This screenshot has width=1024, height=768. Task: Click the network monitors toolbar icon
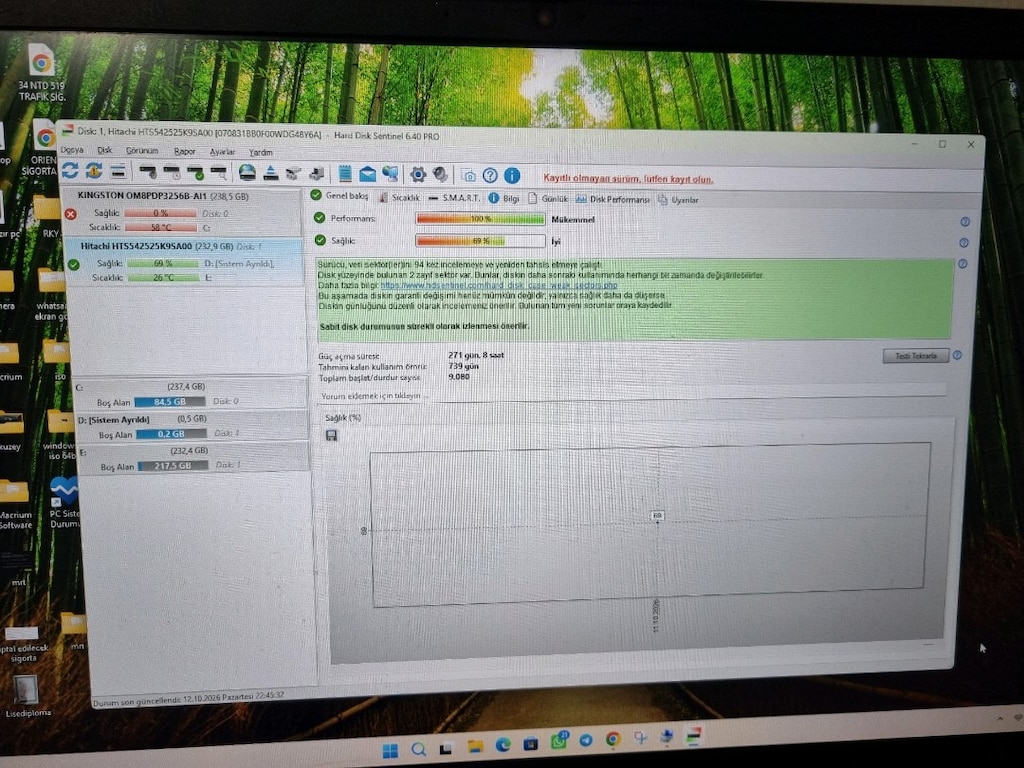pos(391,174)
